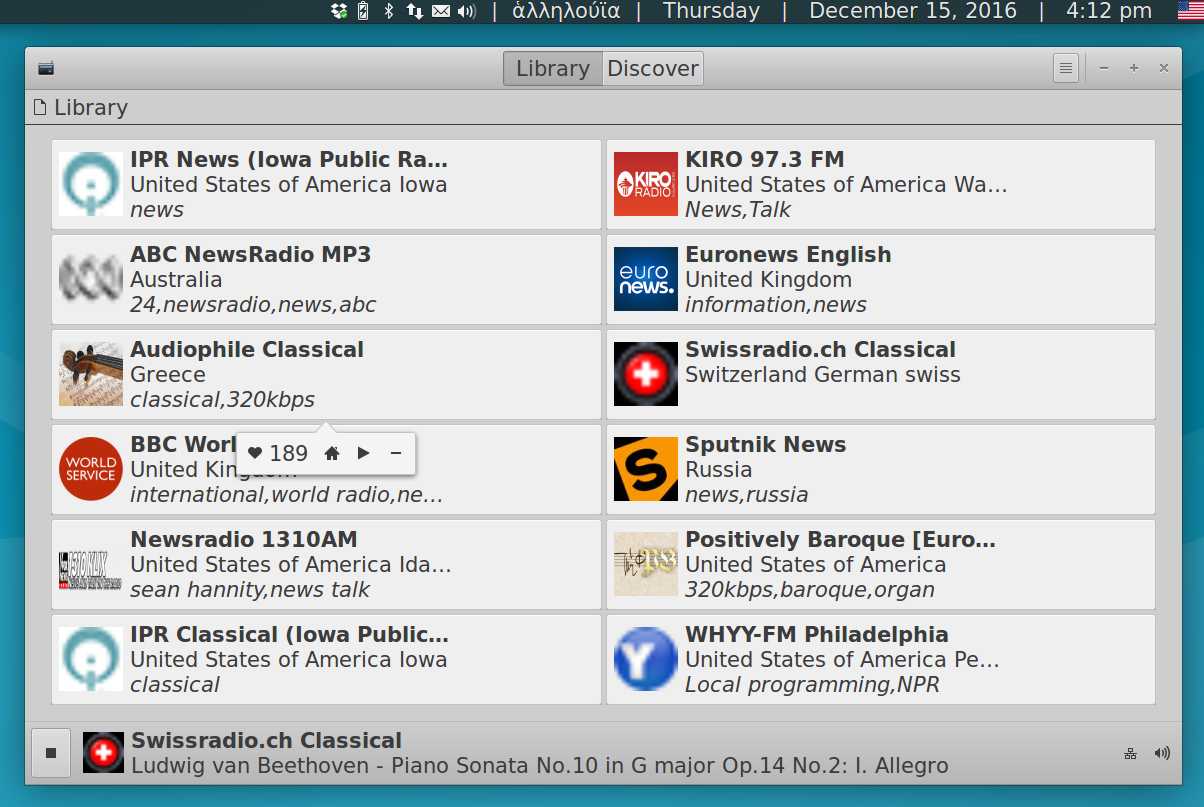Click the network connection icon in player bar
This screenshot has width=1204, height=807.
[x=1130, y=754]
